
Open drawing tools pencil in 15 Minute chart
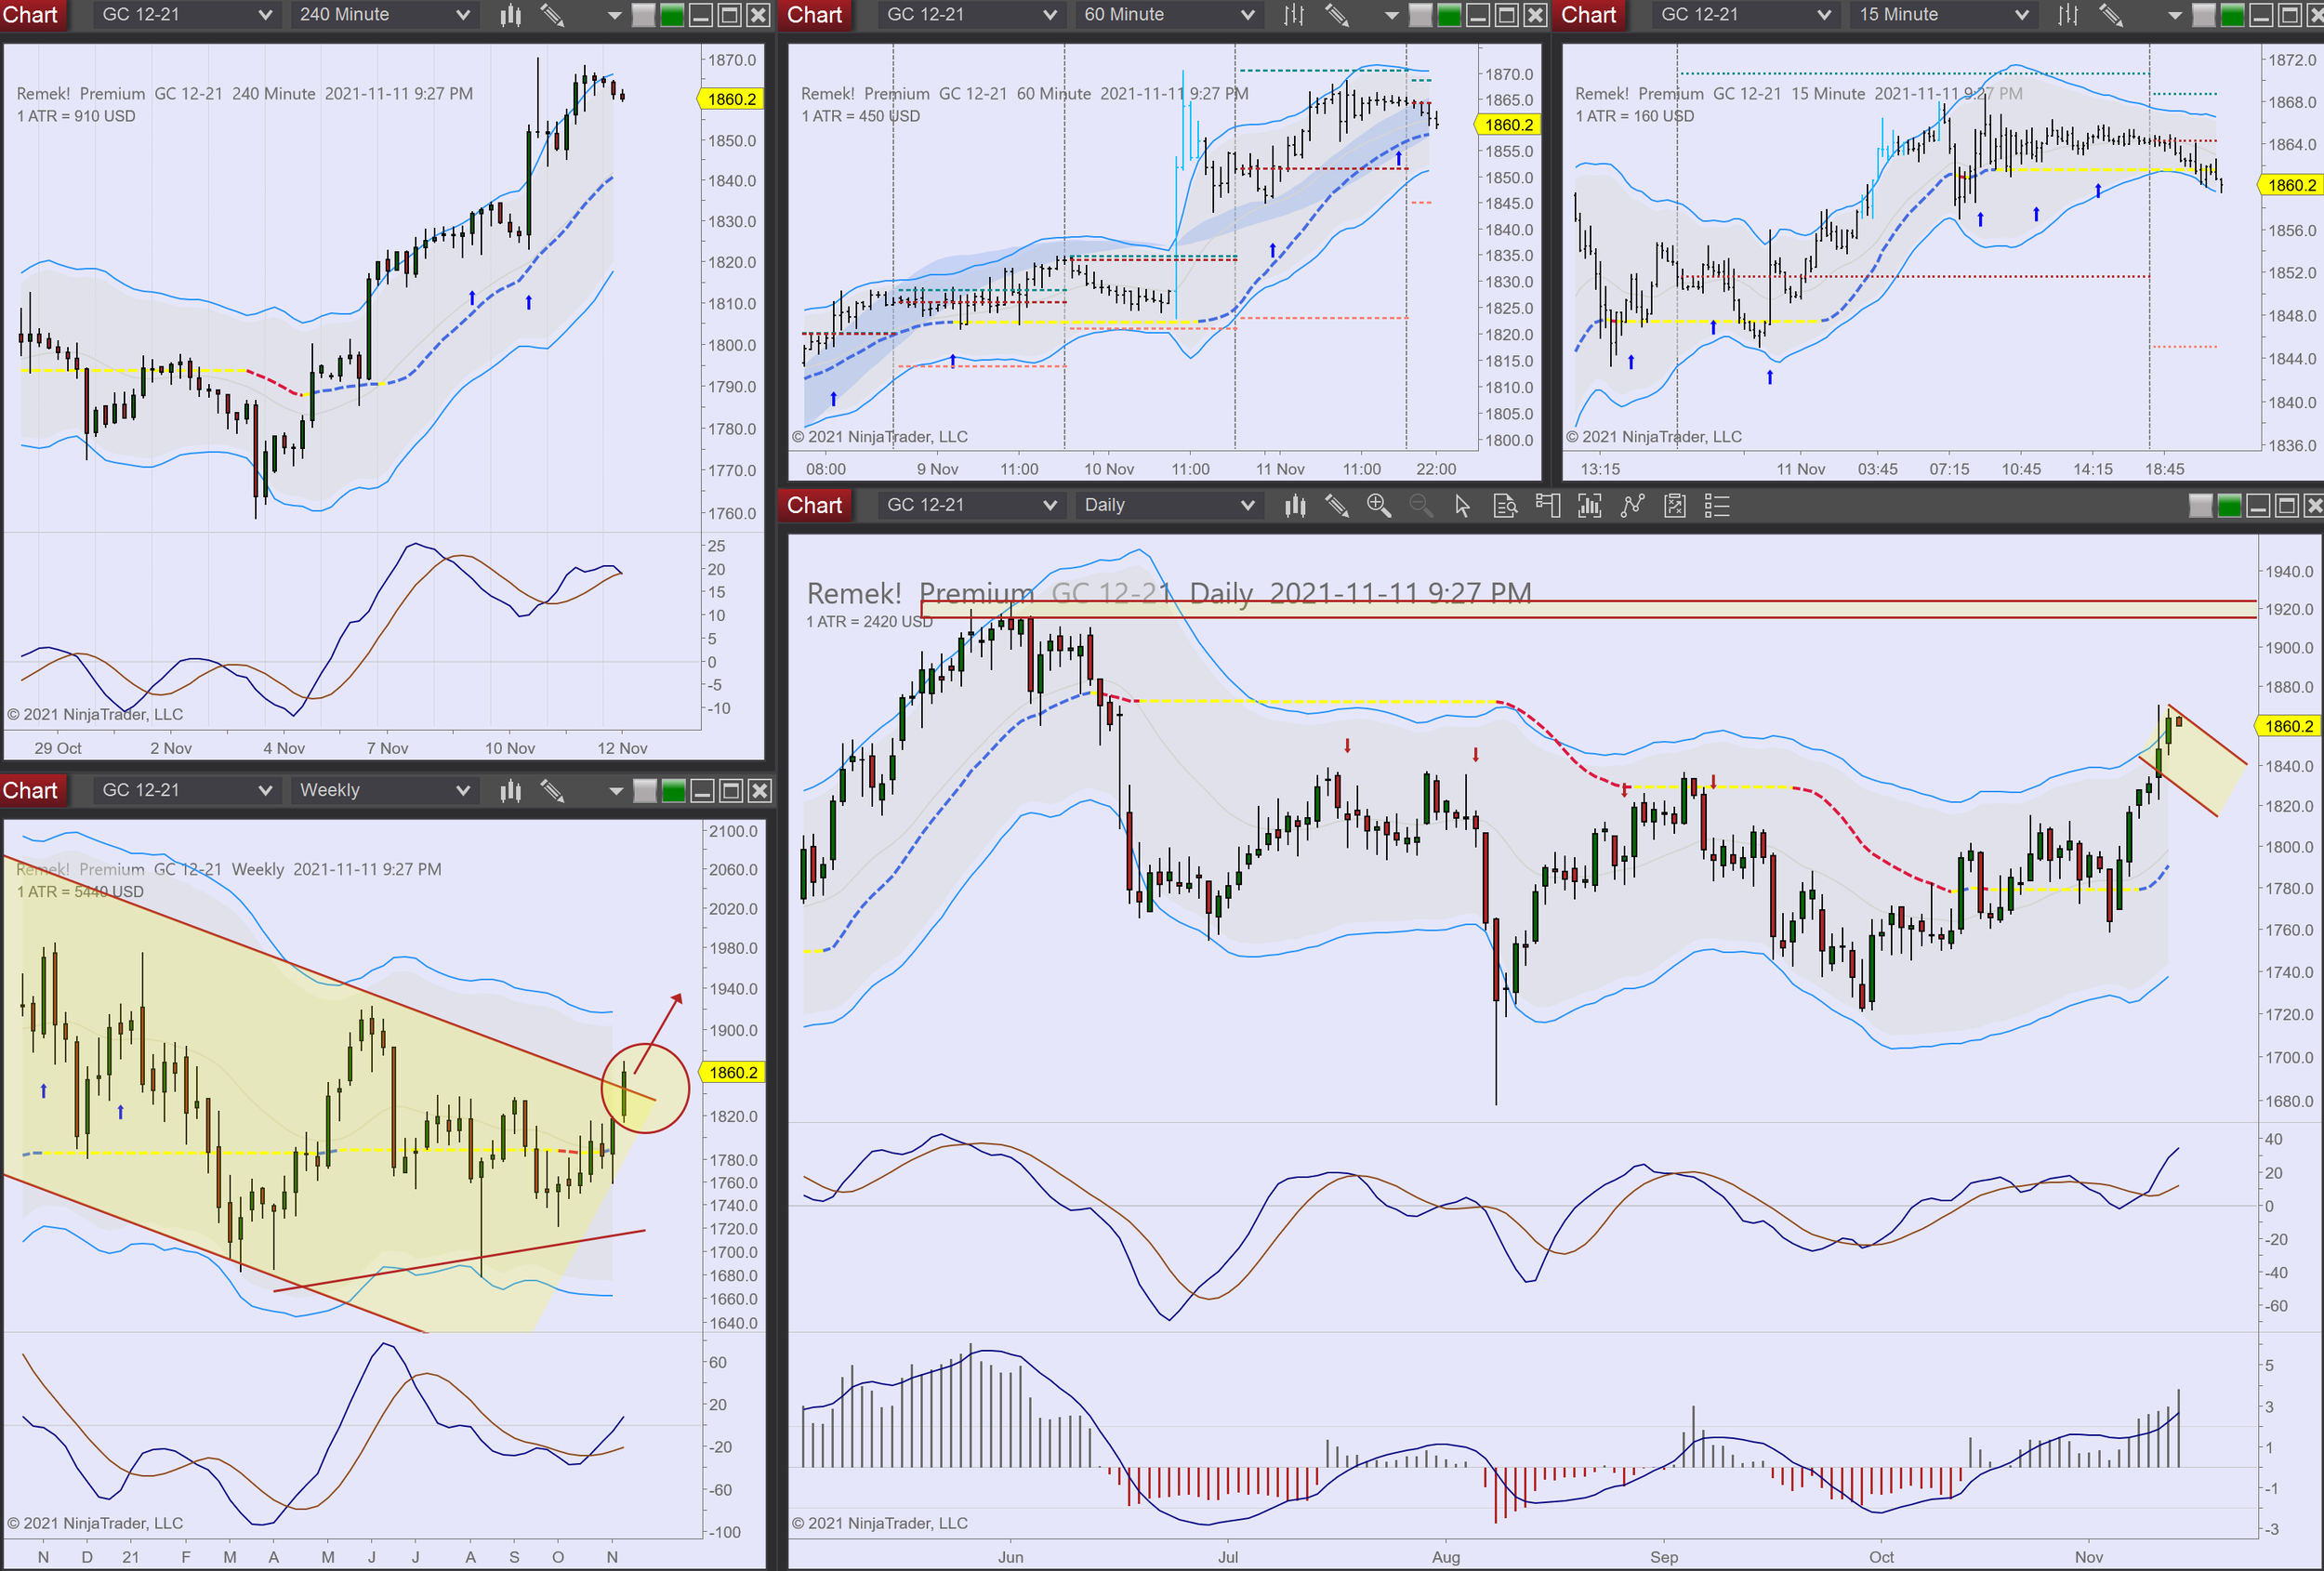click(2110, 15)
